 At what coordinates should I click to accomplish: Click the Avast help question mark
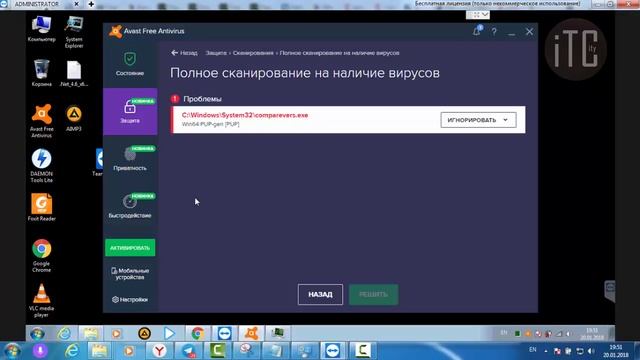click(494, 32)
